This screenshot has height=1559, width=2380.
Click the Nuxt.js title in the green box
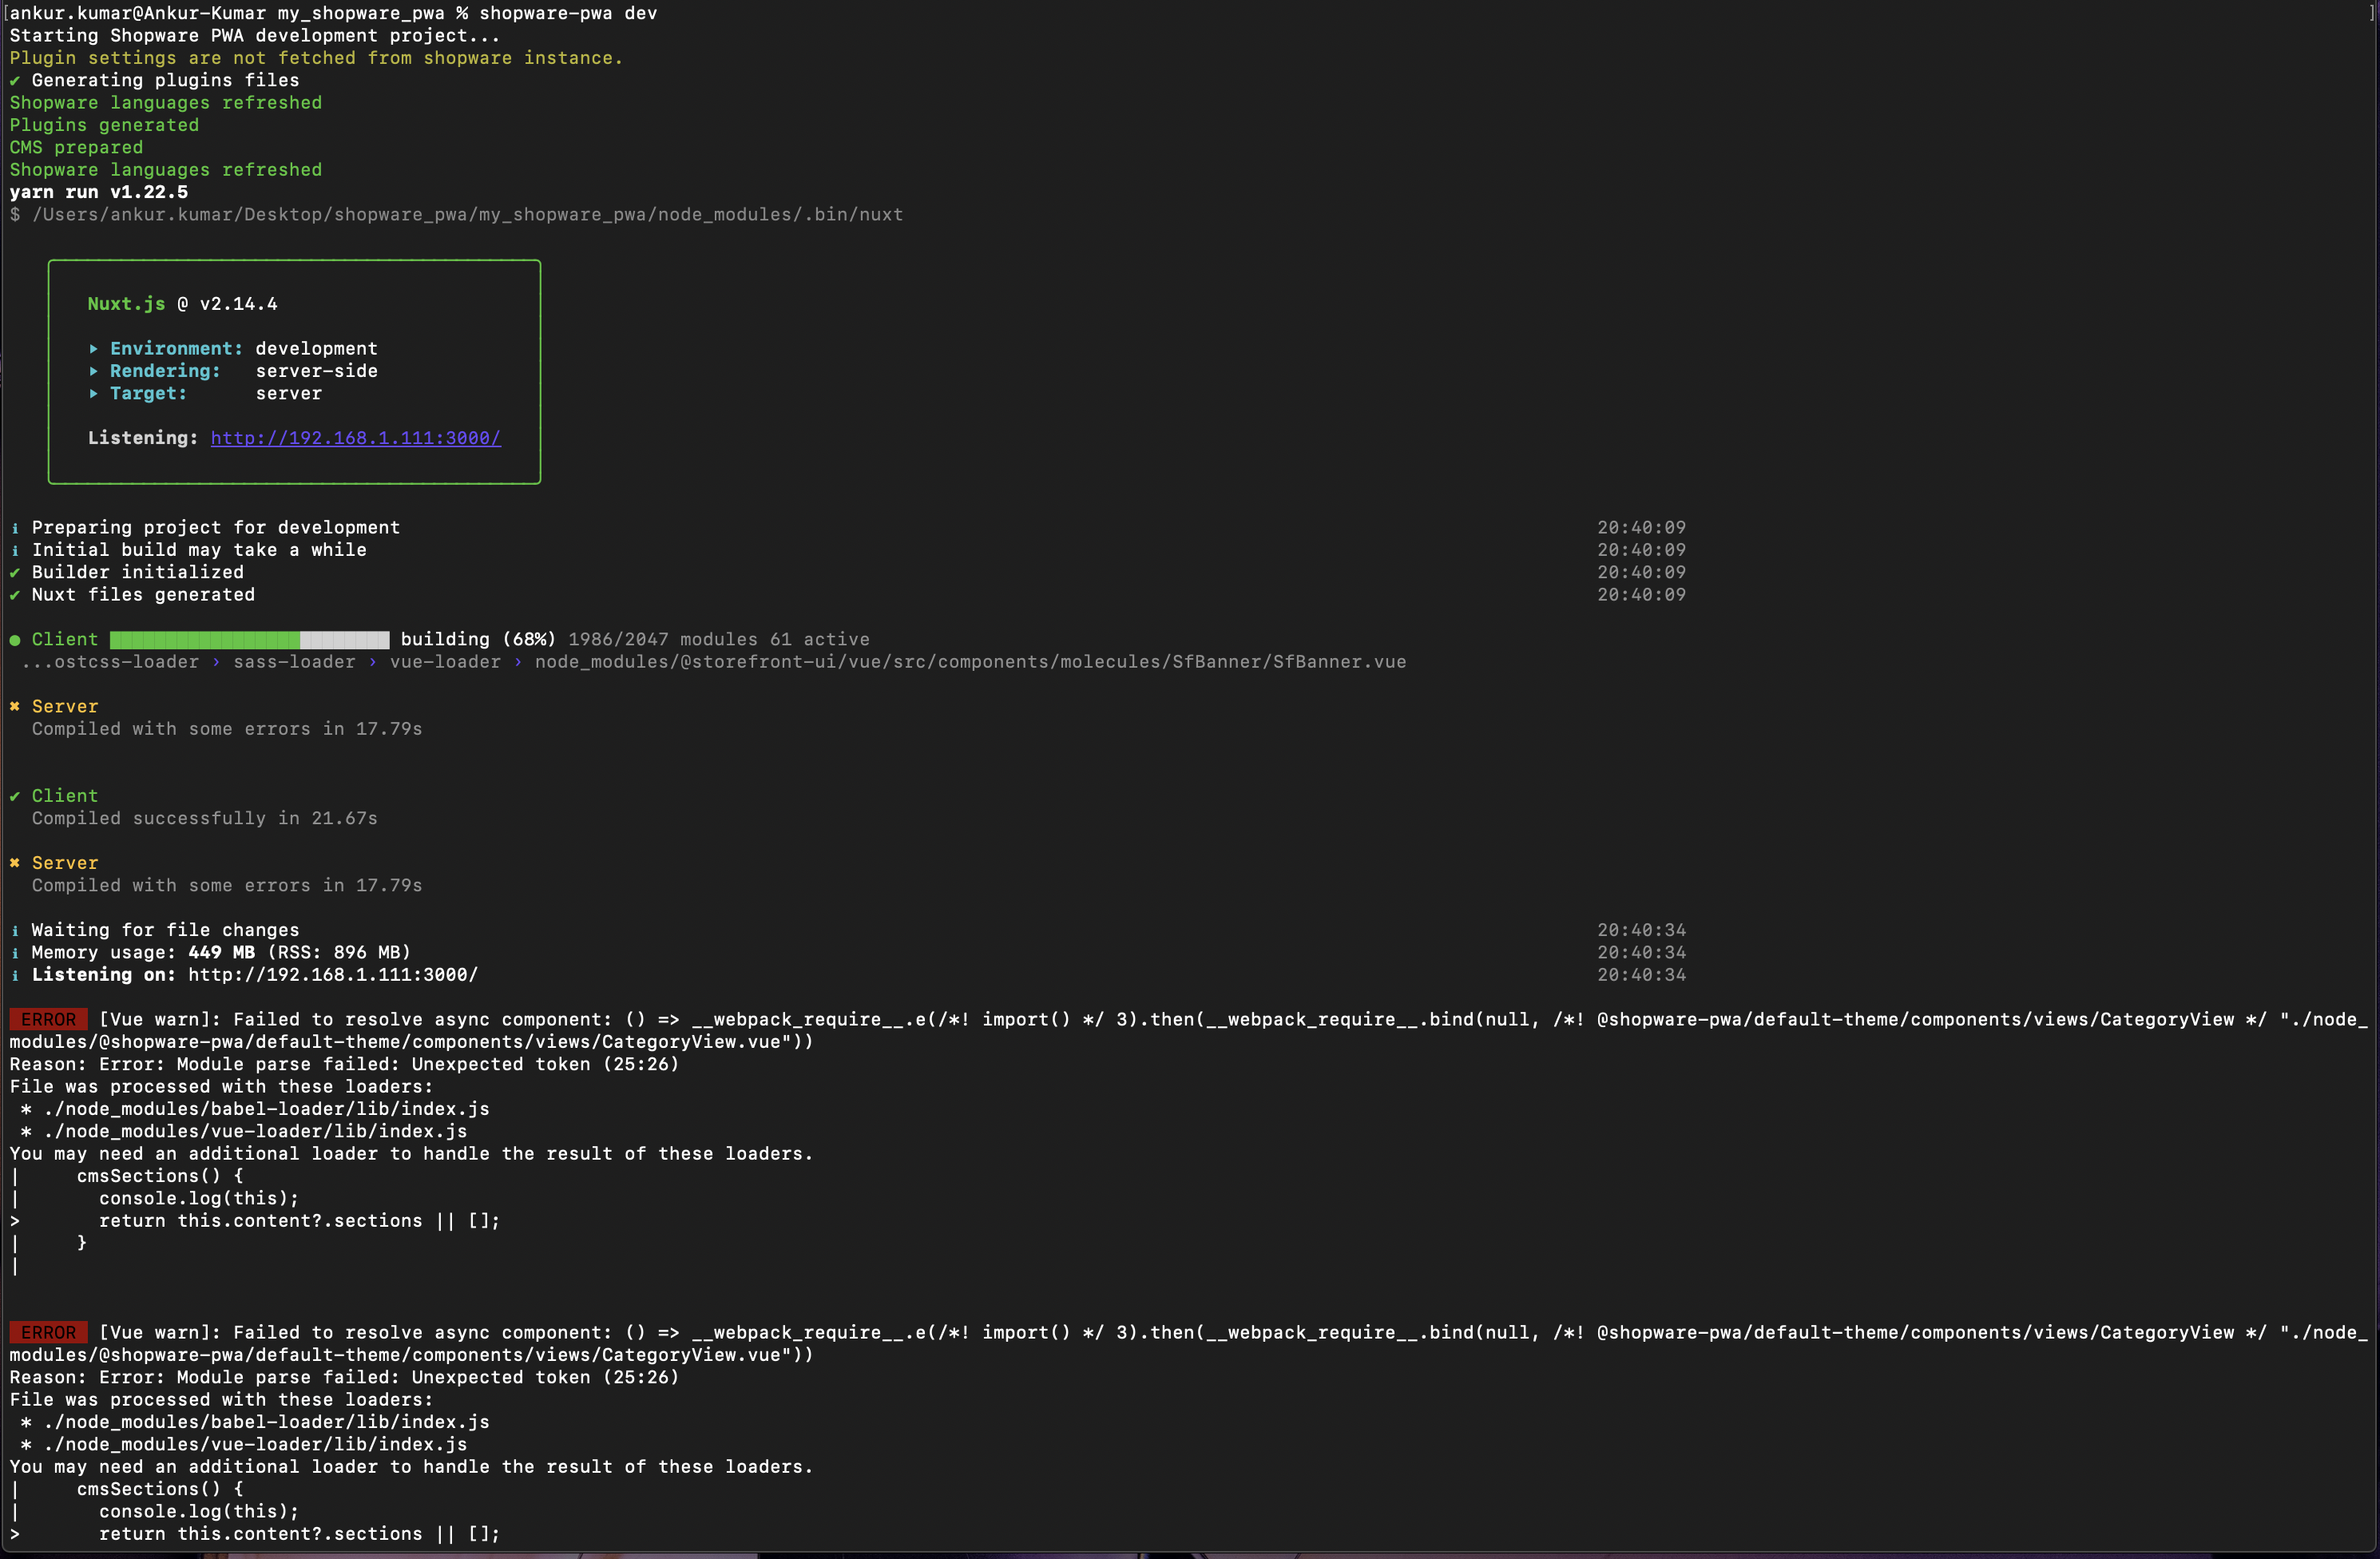126,304
